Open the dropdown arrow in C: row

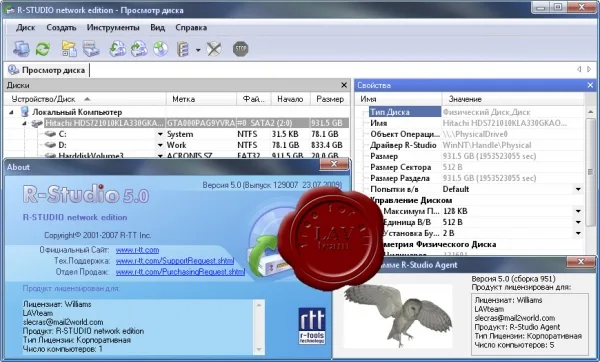click(x=160, y=134)
